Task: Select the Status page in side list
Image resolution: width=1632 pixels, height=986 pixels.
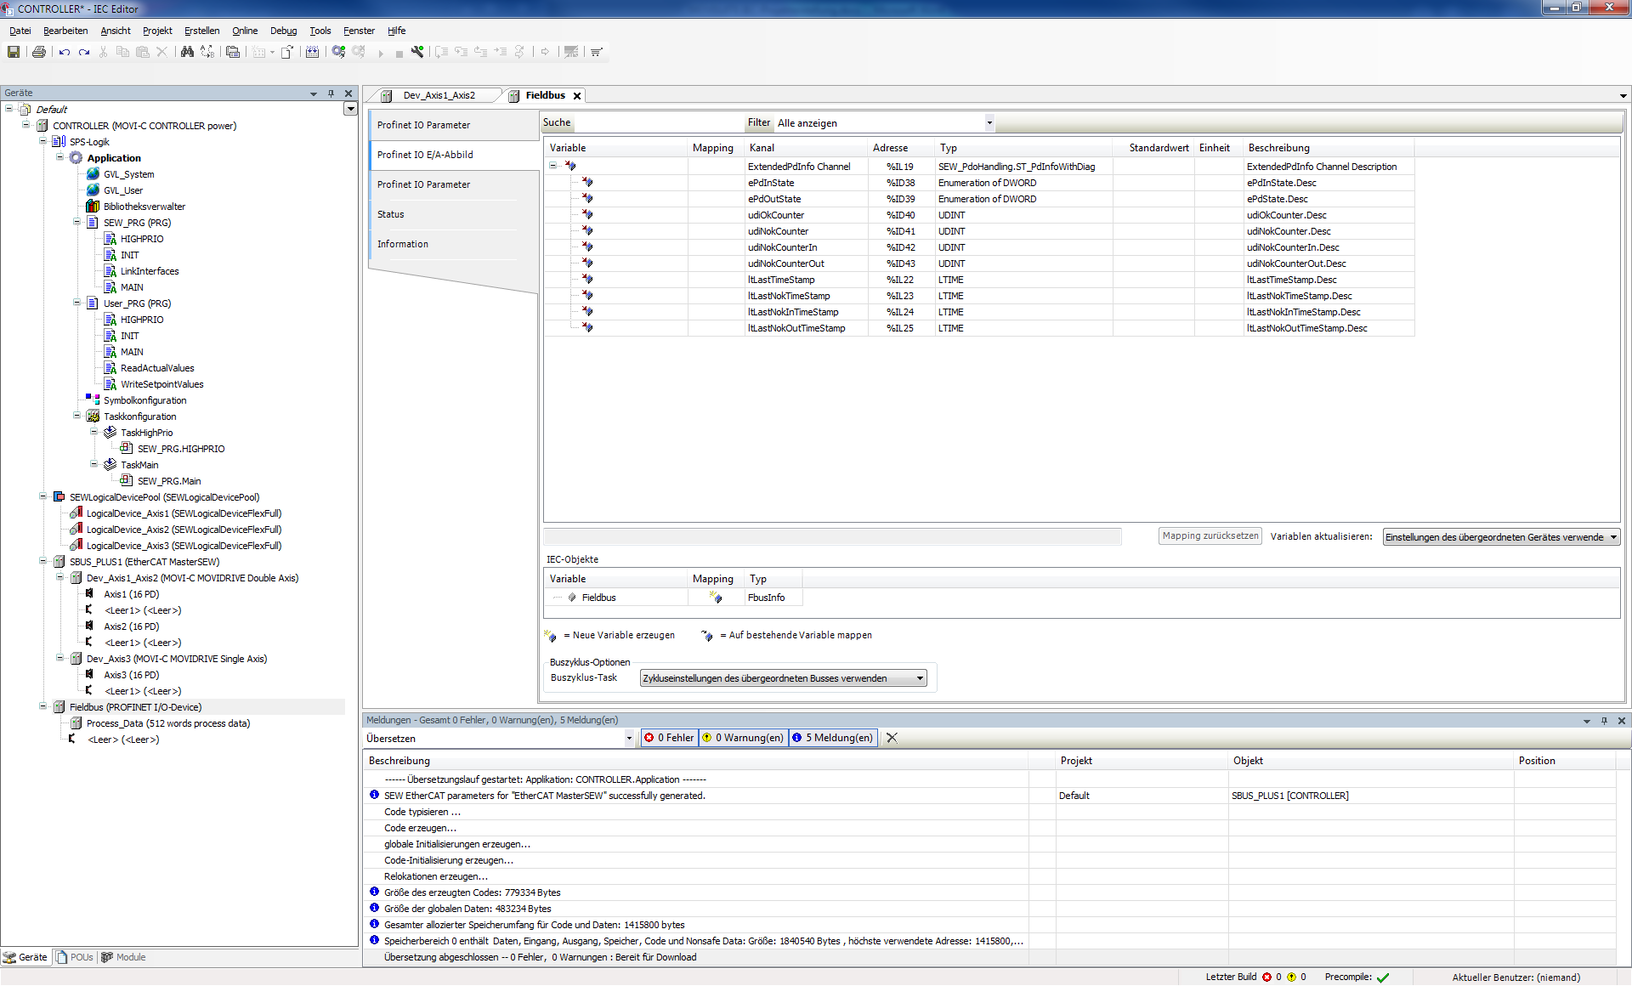Action: [x=391, y=214]
